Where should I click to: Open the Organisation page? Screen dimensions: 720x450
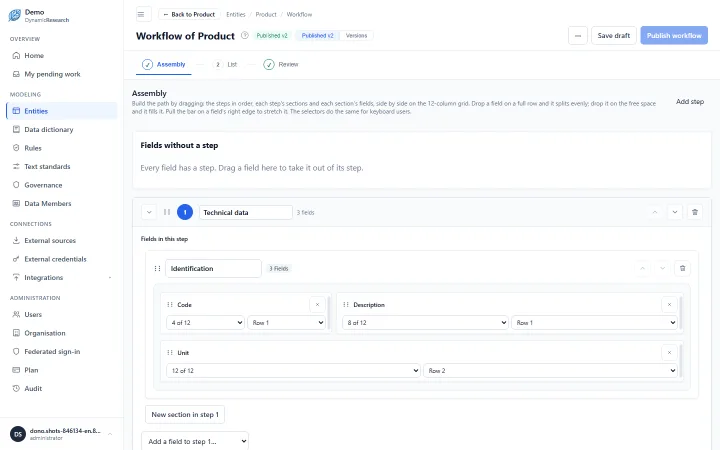pos(62,333)
